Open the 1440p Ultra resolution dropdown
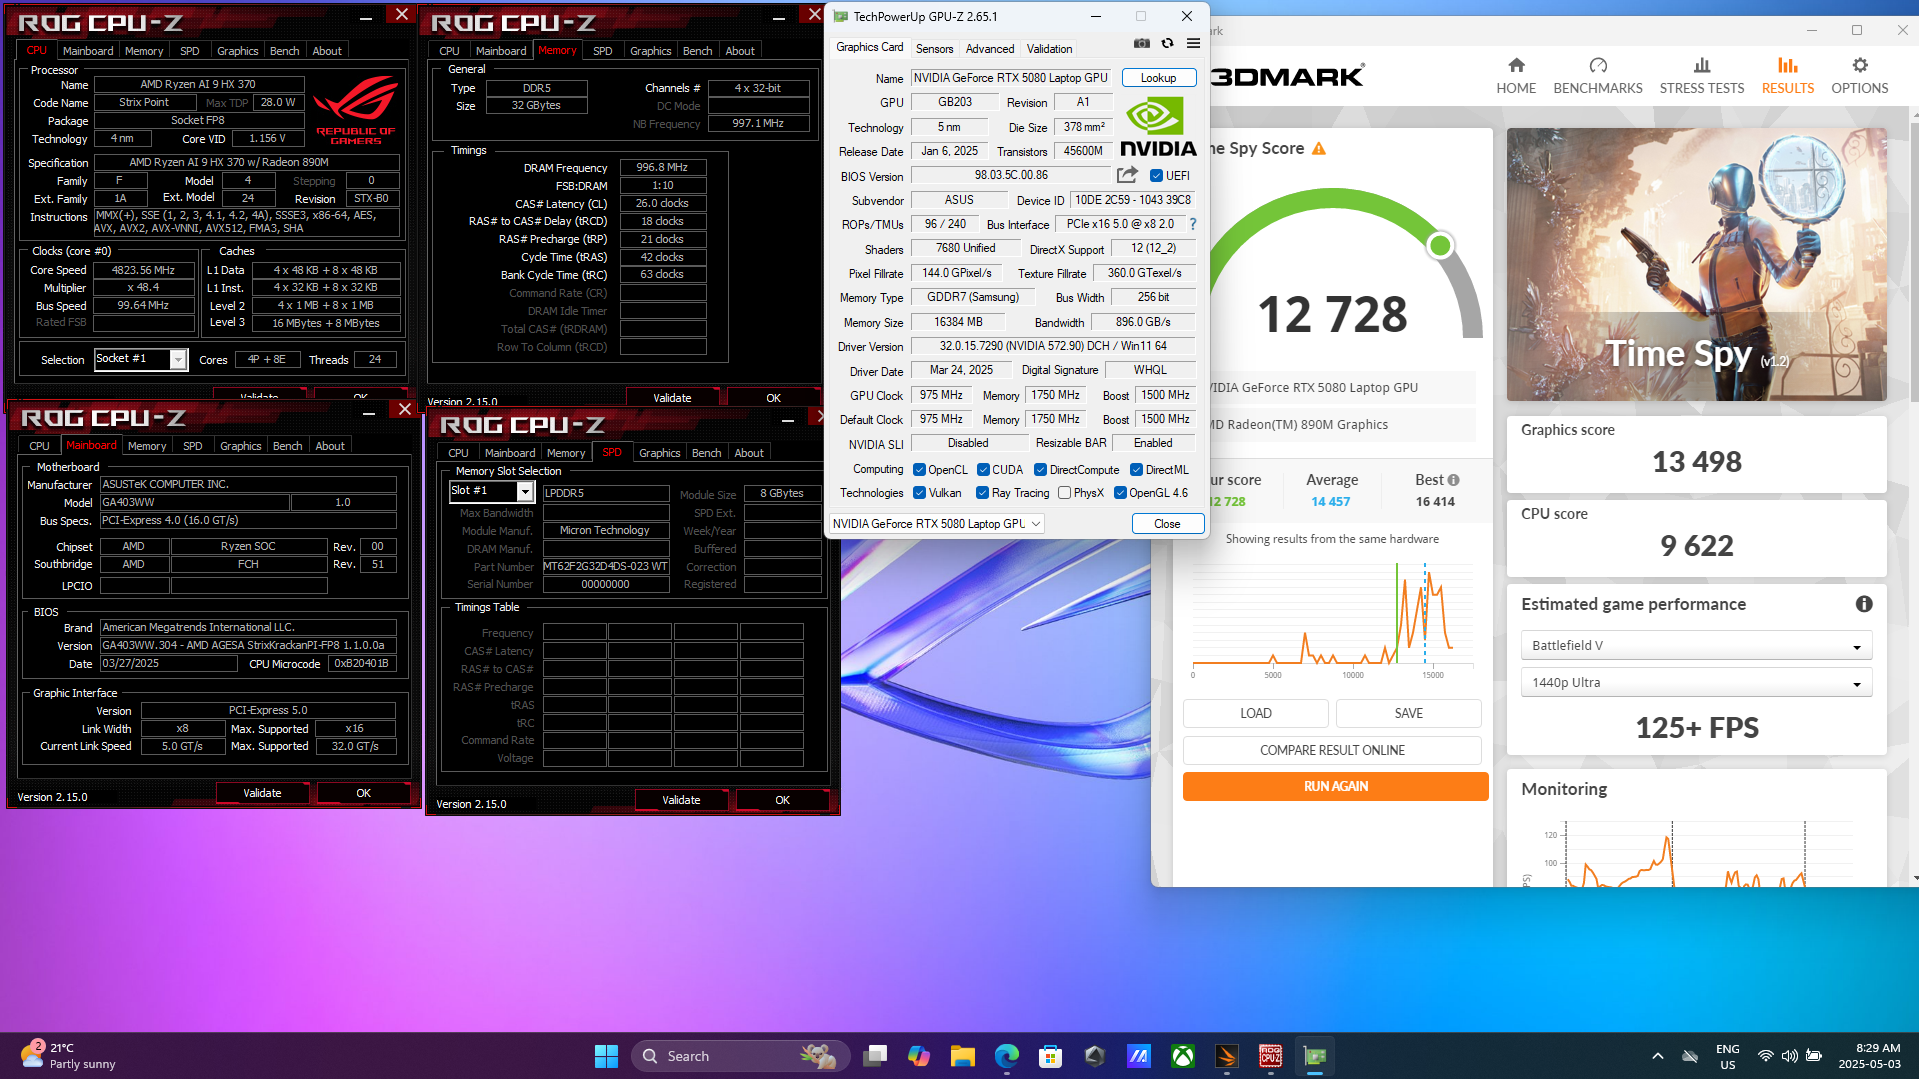The height and width of the screenshot is (1079, 1919). click(1696, 683)
